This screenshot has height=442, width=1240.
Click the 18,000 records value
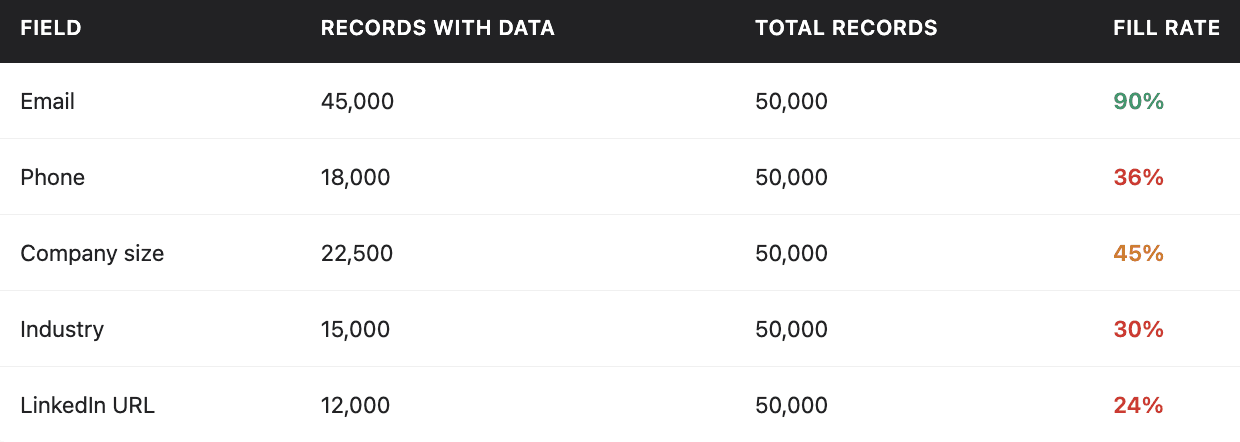(x=356, y=177)
